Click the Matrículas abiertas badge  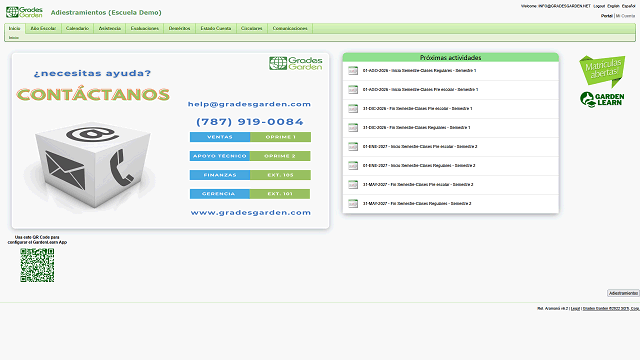(602, 71)
